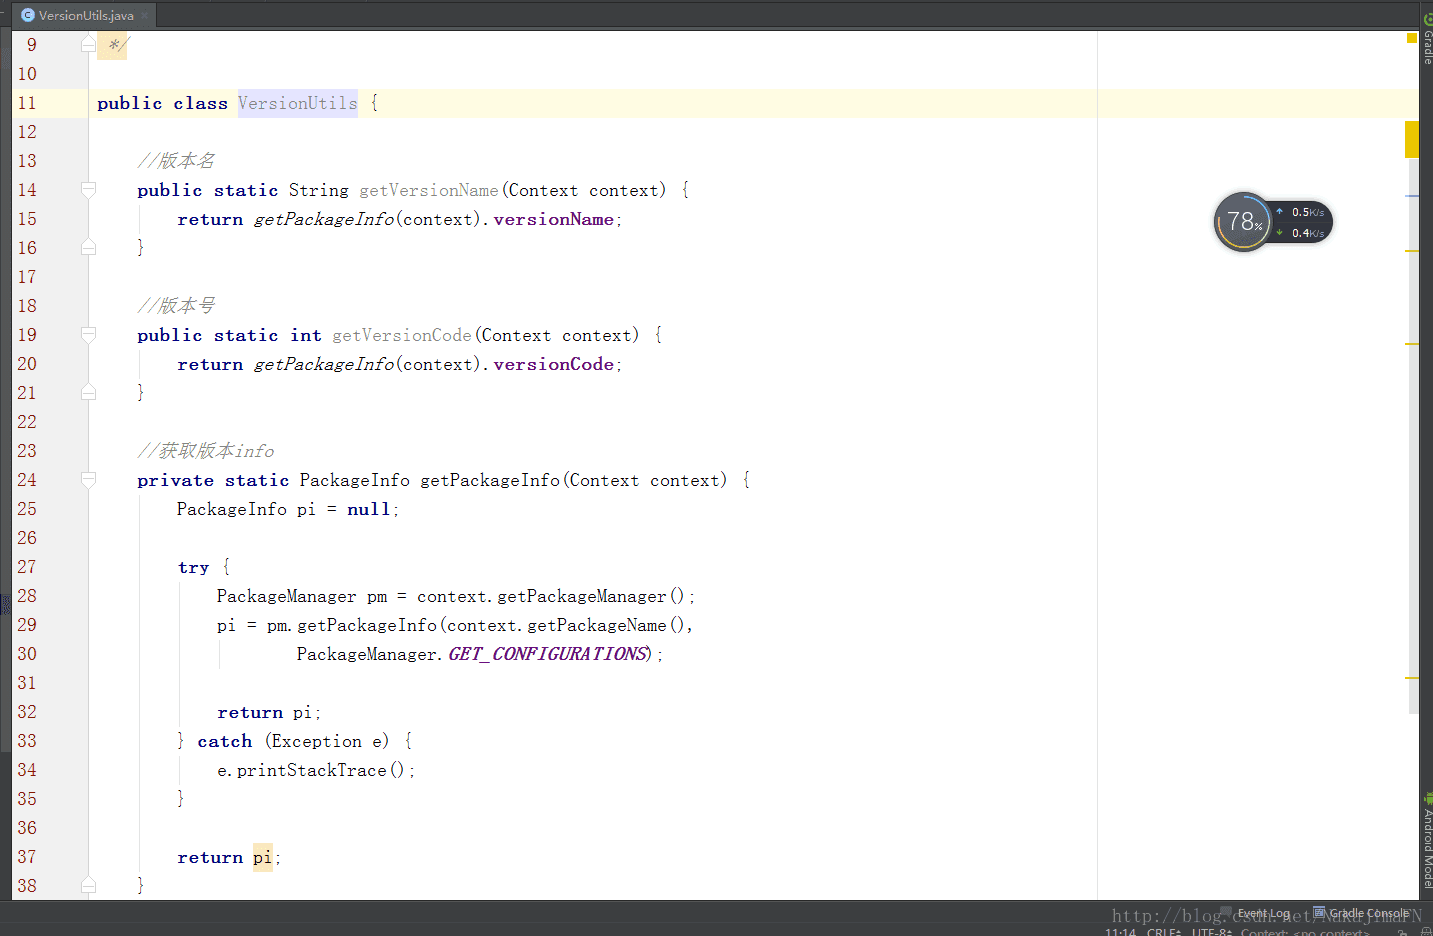Click the 11:14 cursor position indicator
The image size is (1433, 936).
coord(1120,931)
